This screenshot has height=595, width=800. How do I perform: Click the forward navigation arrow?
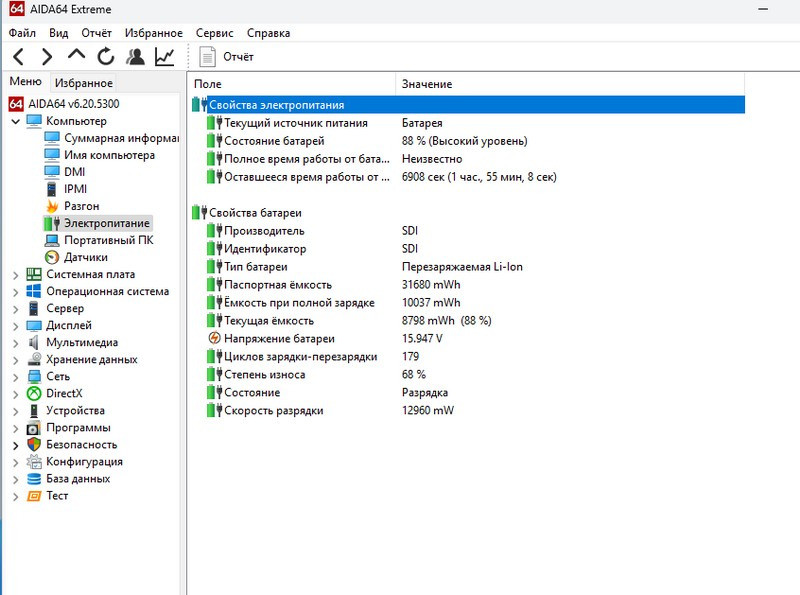[x=47, y=57]
